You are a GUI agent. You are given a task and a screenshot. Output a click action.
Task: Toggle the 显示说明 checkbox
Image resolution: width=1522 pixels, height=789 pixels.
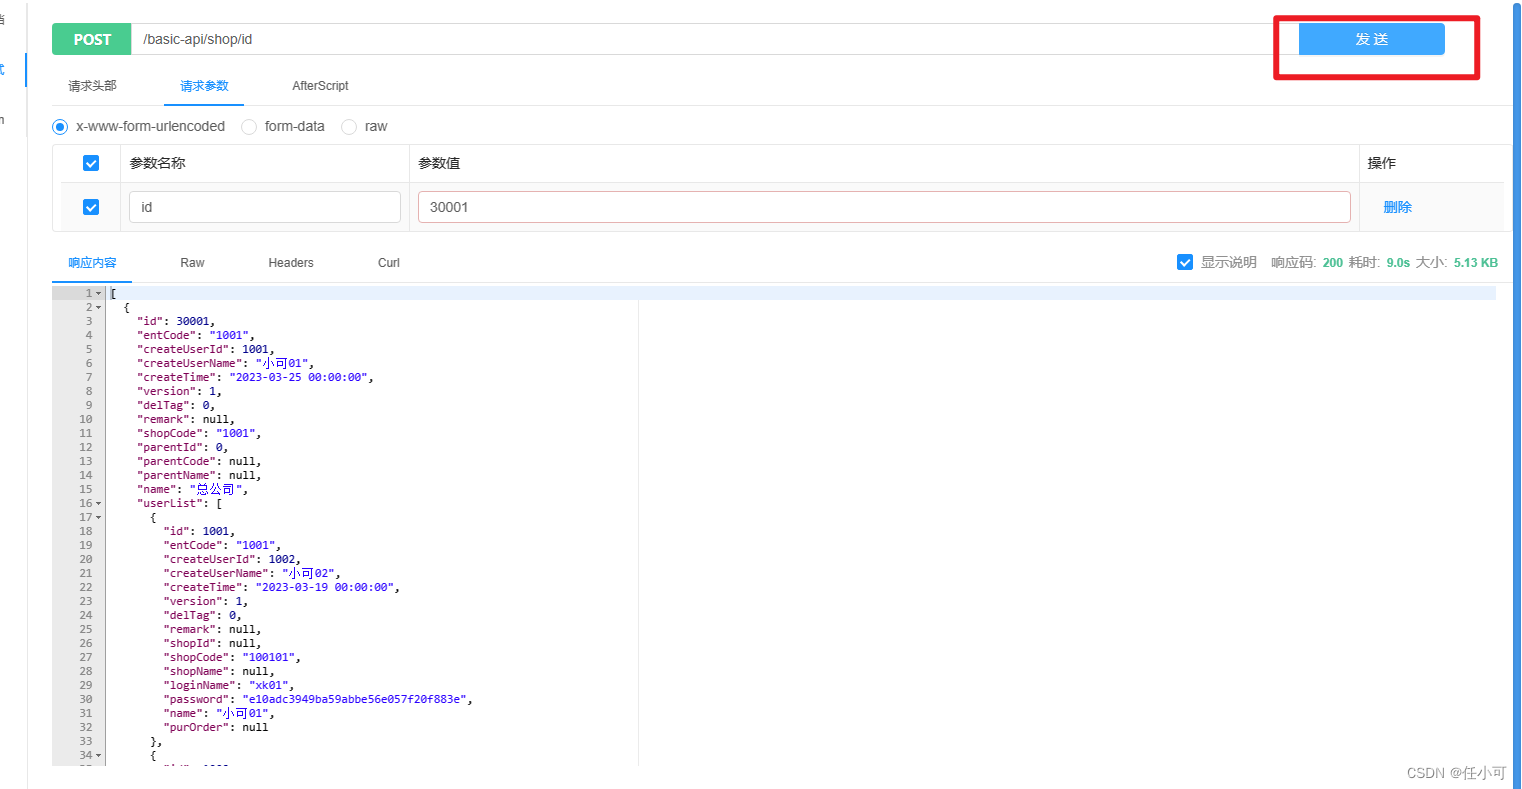click(1185, 262)
